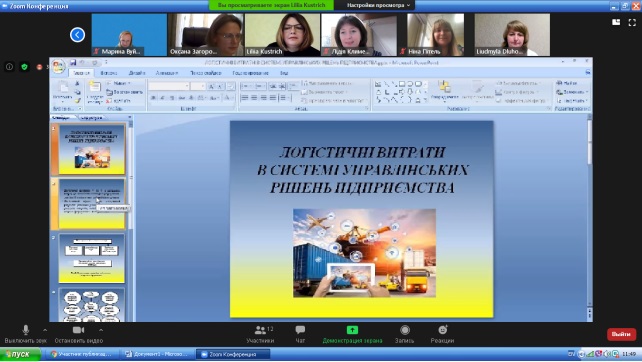Click the bullets list icon

(246, 86)
